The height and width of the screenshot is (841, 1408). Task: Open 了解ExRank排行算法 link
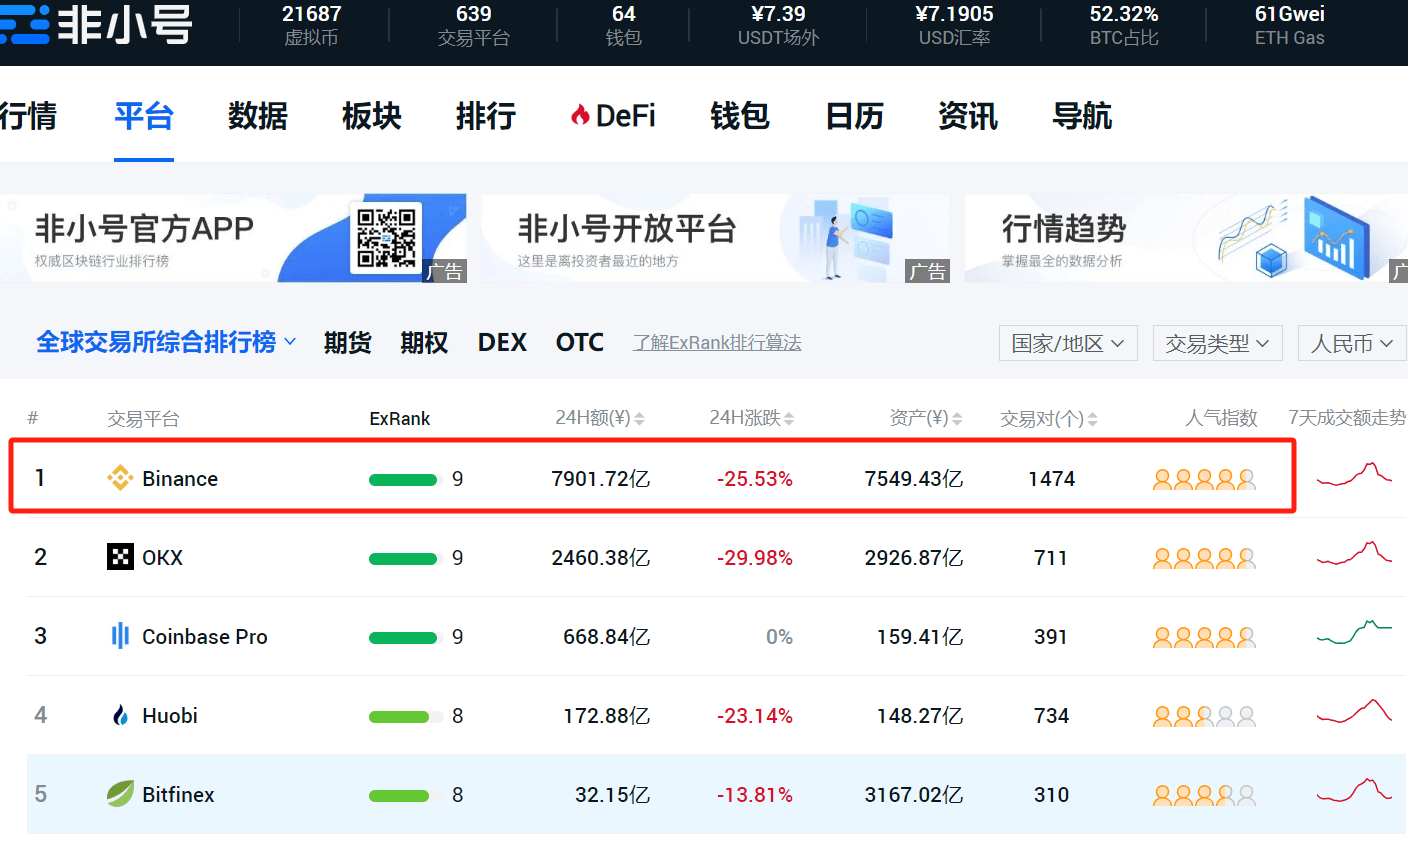(717, 343)
